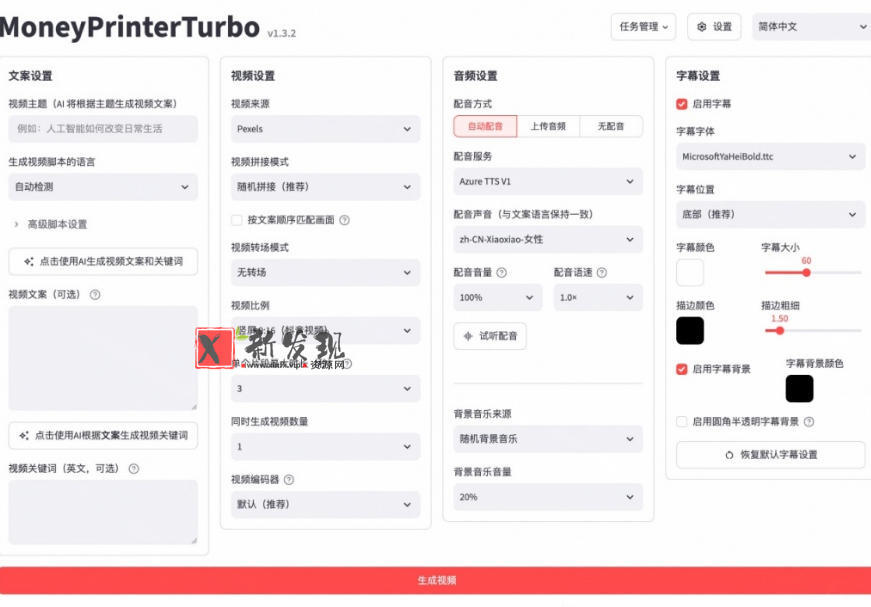This screenshot has height=607, width=871.
Task: Click help icon beside 按文案顺序匹配画面
Action: (x=344, y=220)
